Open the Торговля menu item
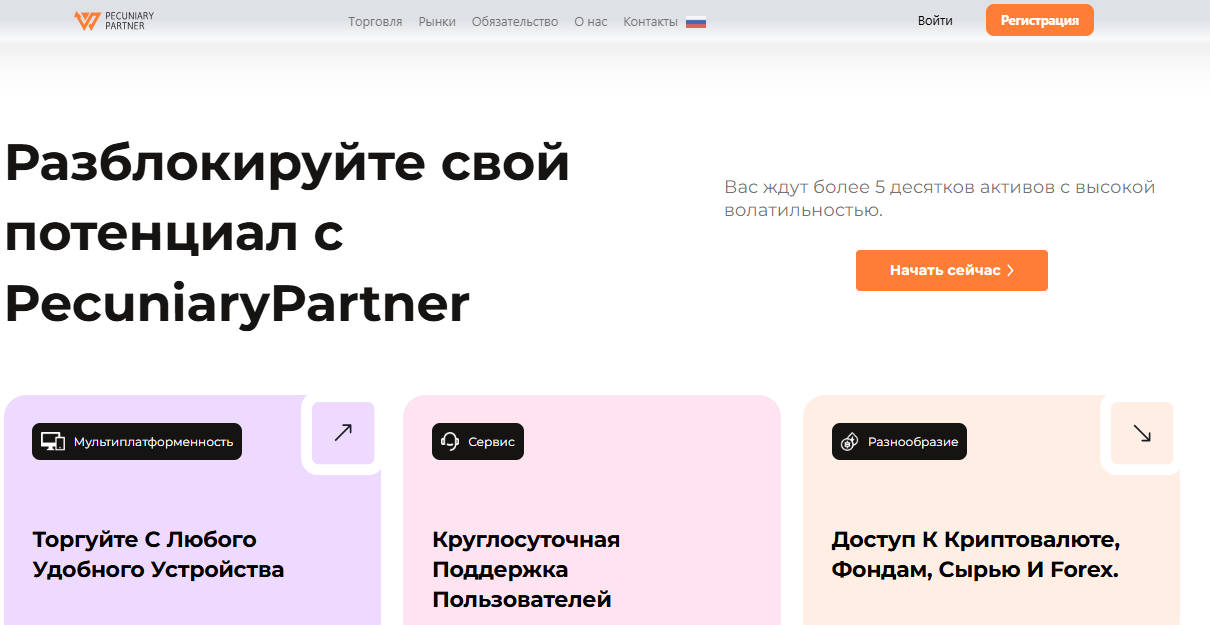The image size is (1210, 625). pyautogui.click(x=375, y=21)
